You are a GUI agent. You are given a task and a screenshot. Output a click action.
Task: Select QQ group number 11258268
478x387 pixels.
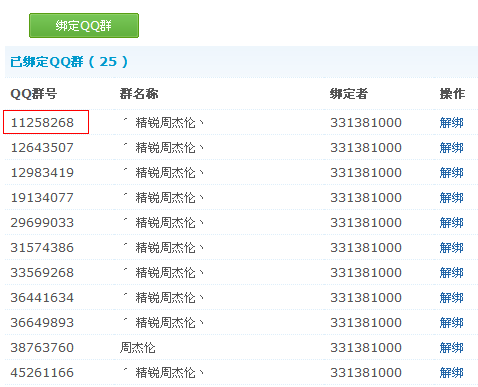click(42, 123)
